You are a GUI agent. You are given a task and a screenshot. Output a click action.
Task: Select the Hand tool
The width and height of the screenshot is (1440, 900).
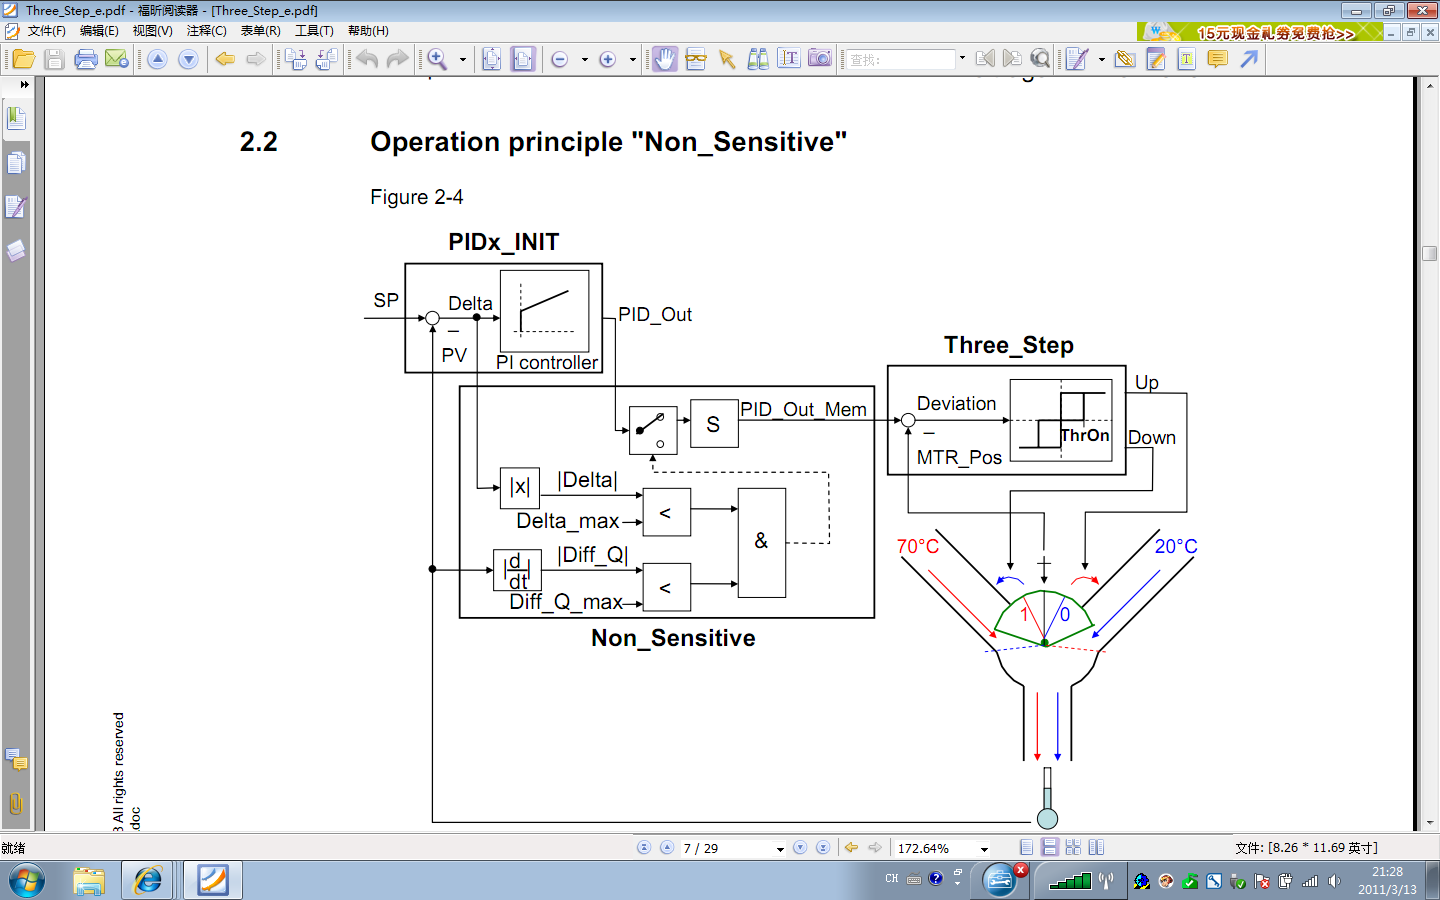click(x=664, y=59)
